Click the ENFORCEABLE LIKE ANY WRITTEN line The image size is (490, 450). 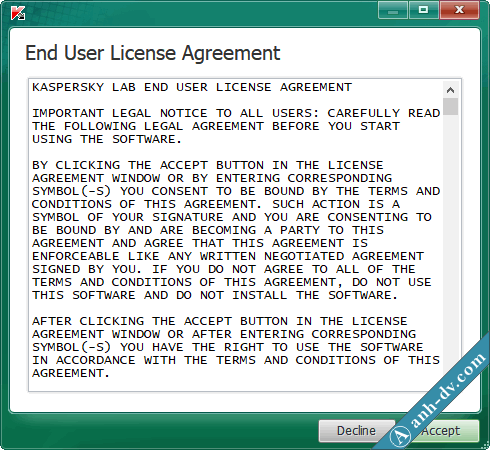(x=228, y=256)
